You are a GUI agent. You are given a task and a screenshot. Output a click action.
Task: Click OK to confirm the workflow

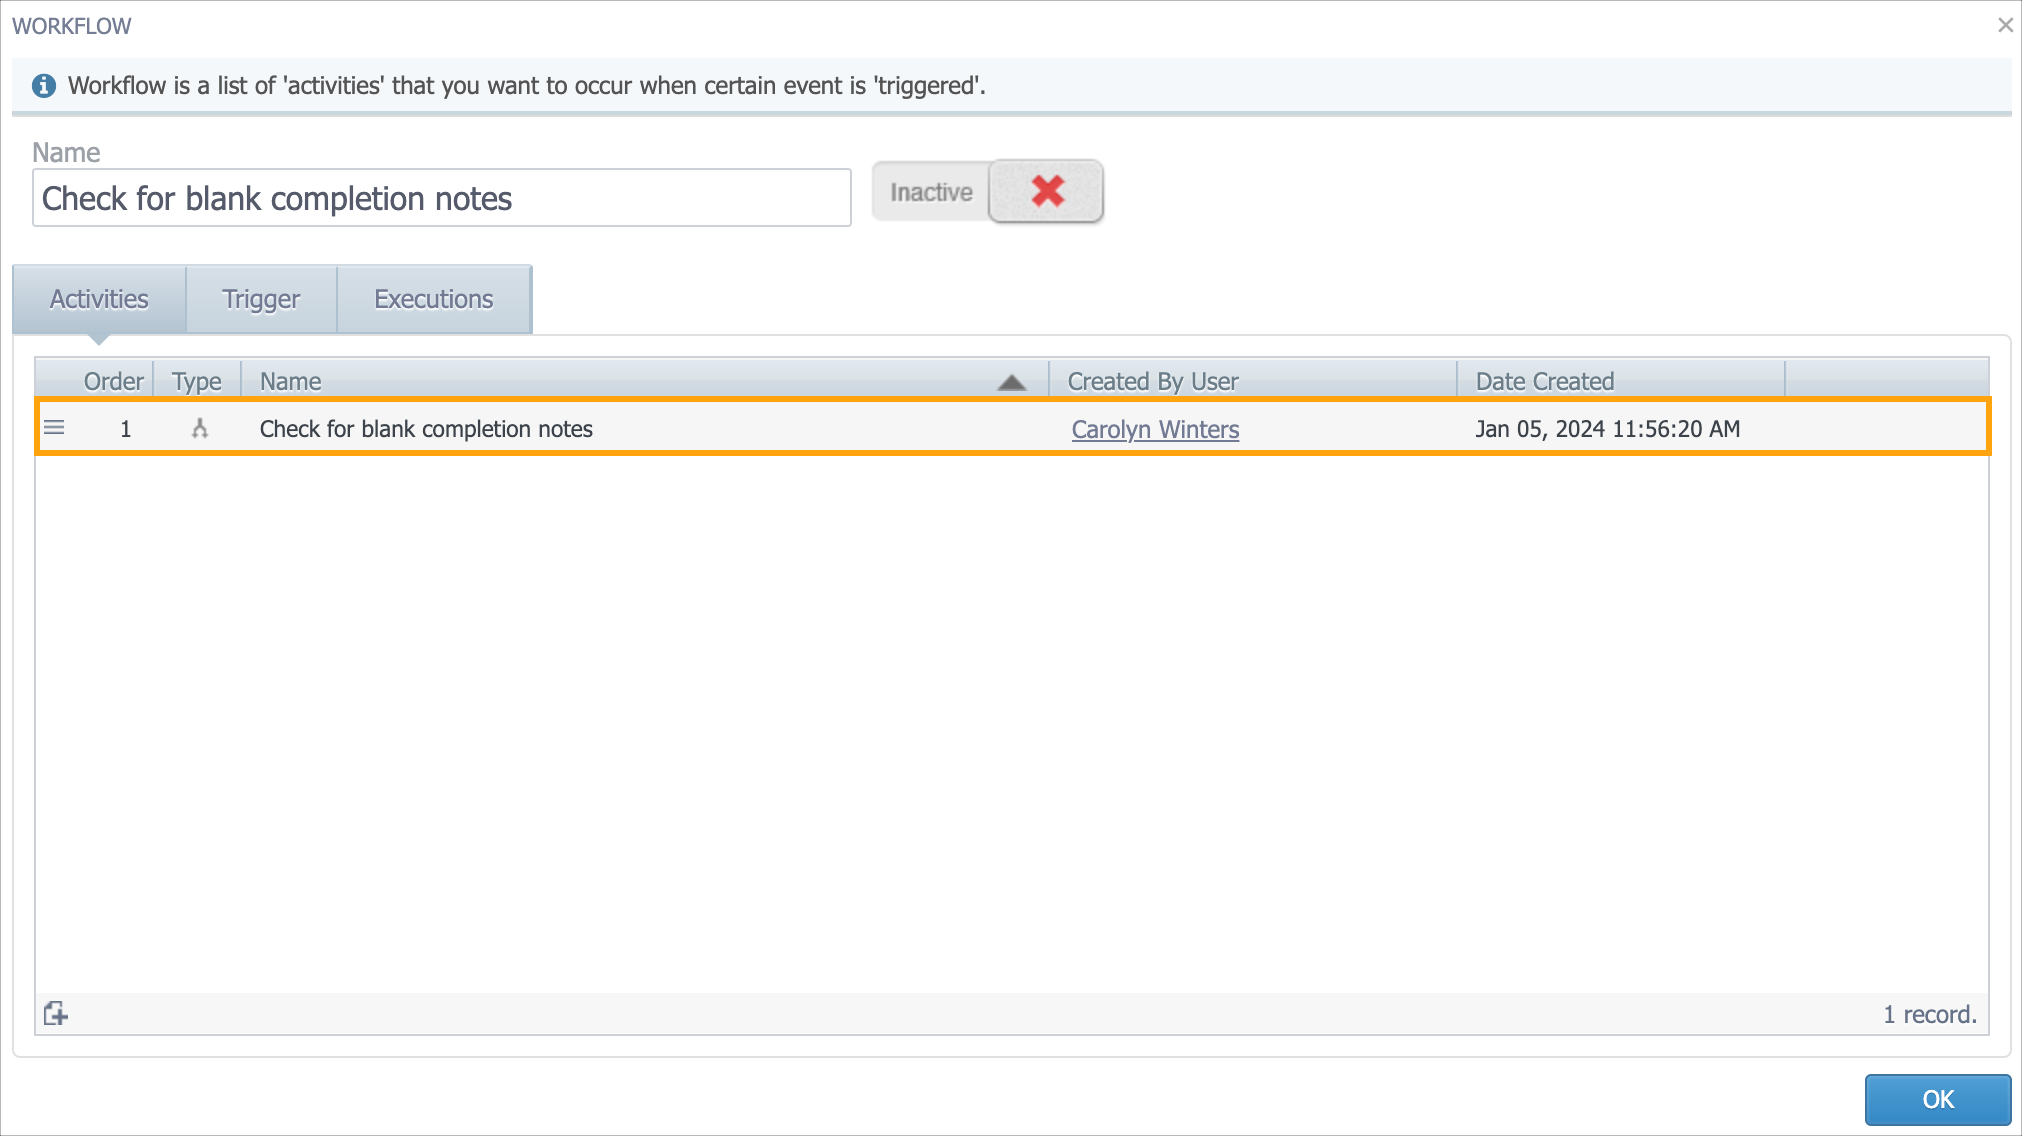(1938, 1099)
